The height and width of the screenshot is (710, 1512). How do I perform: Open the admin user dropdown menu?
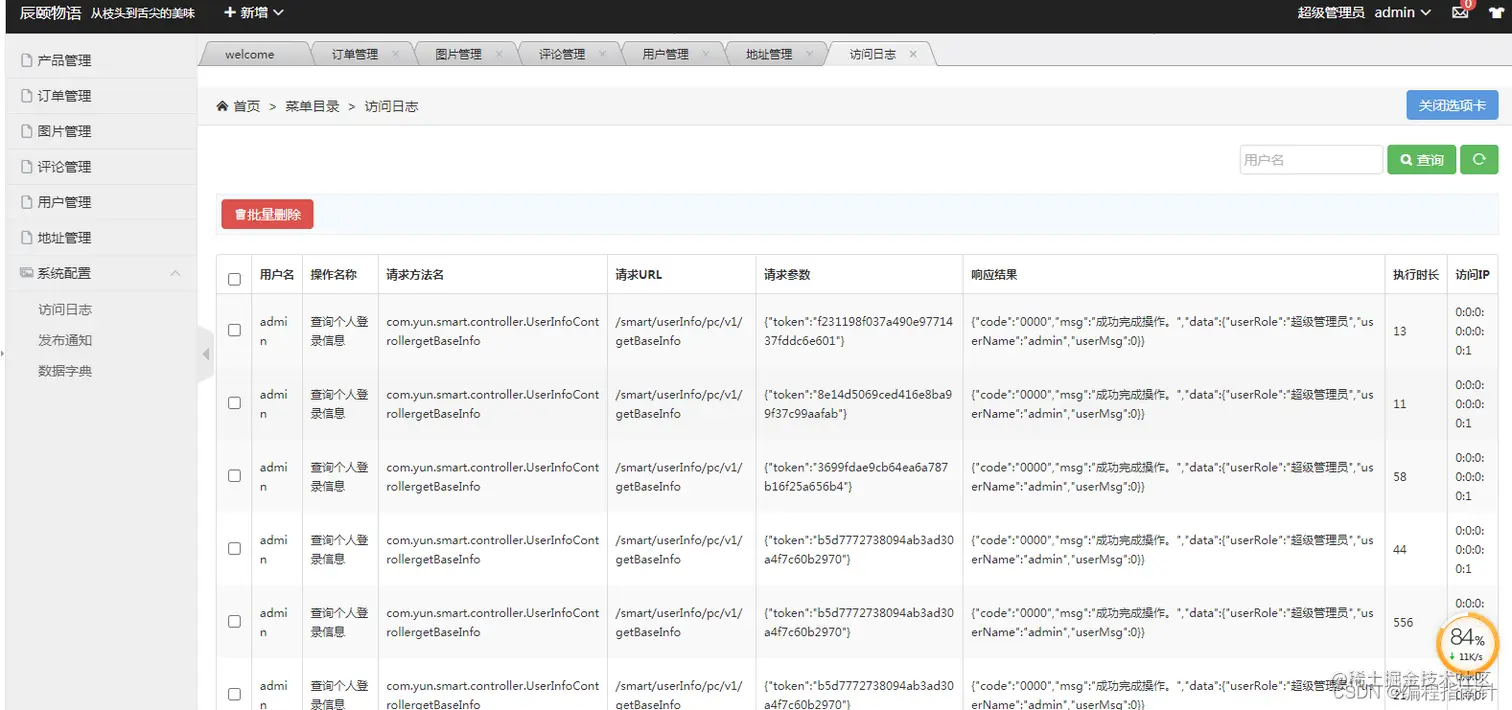tap(1403, 12)
